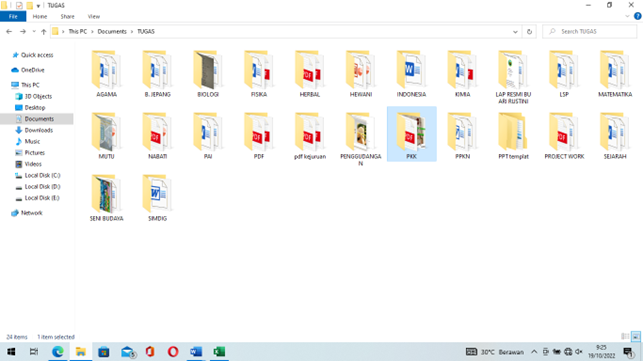Screen dimensions: 643x361
Task: Open Excel from the taskbar
Action: pyautogui.click(x=219, y=352)
